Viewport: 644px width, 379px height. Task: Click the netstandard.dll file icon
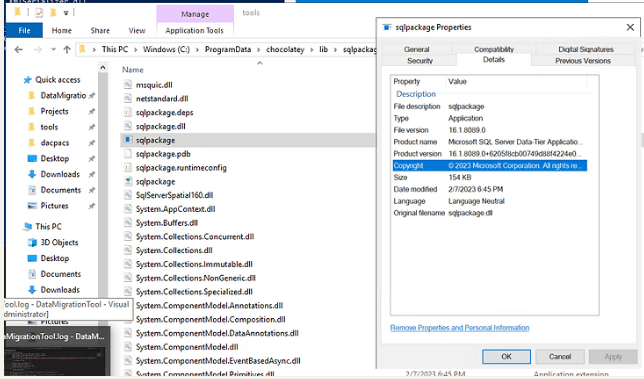pos(128,99)
